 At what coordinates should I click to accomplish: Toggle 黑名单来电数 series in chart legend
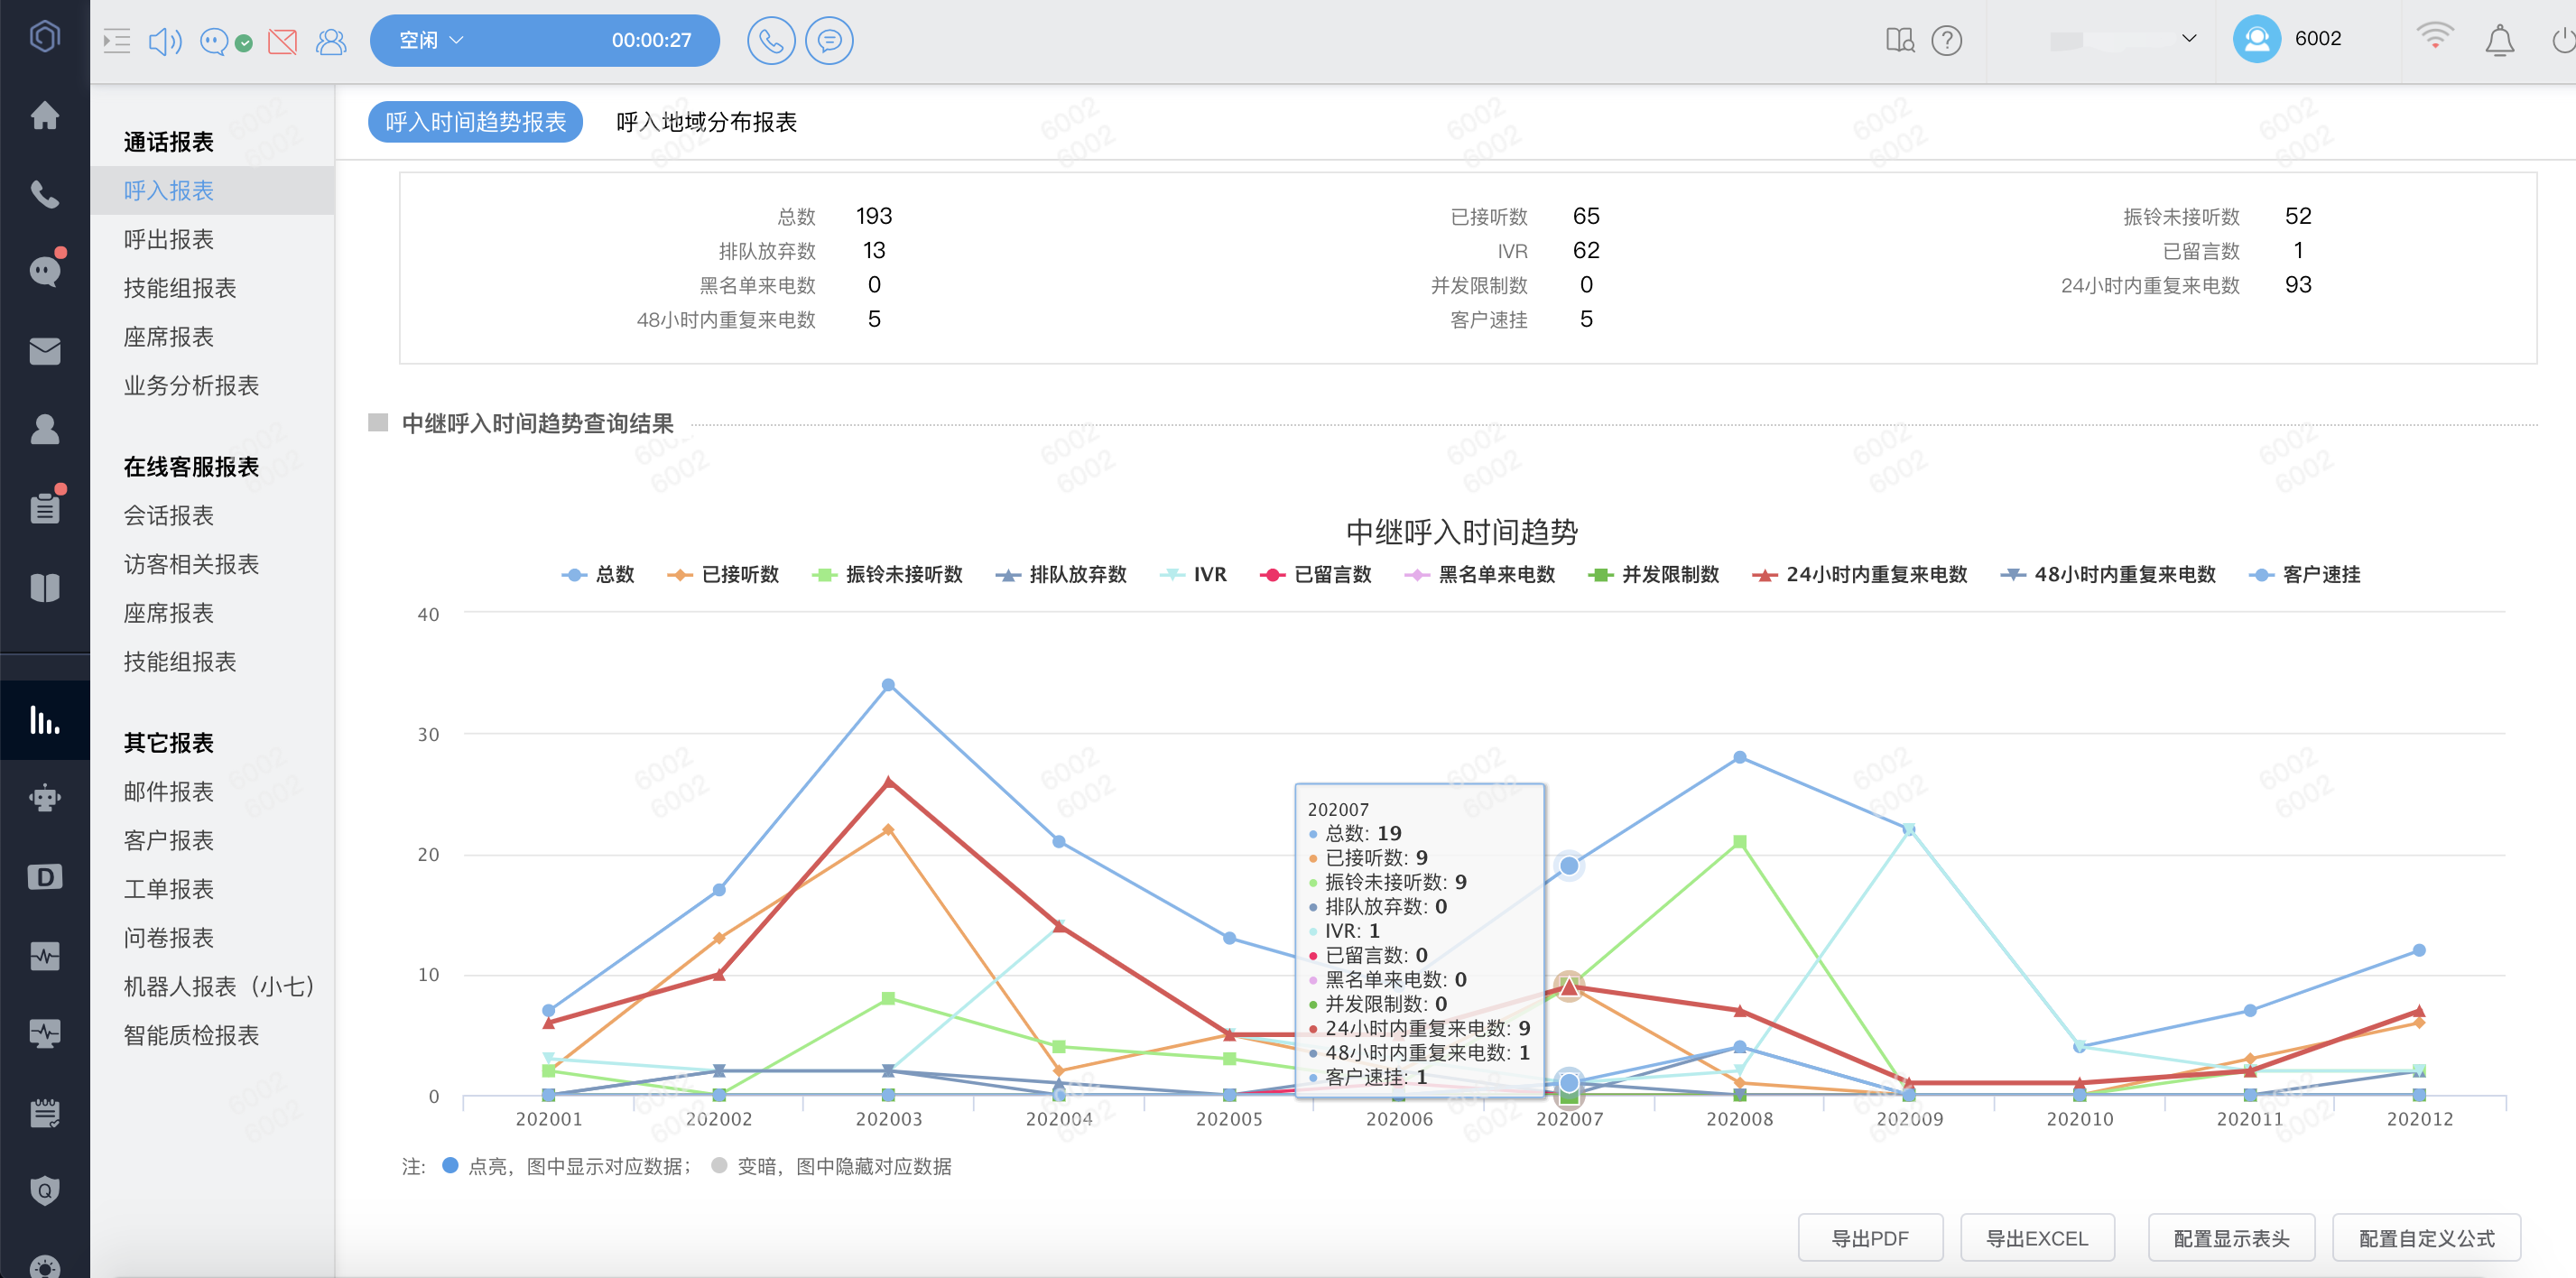point(1479,574)
